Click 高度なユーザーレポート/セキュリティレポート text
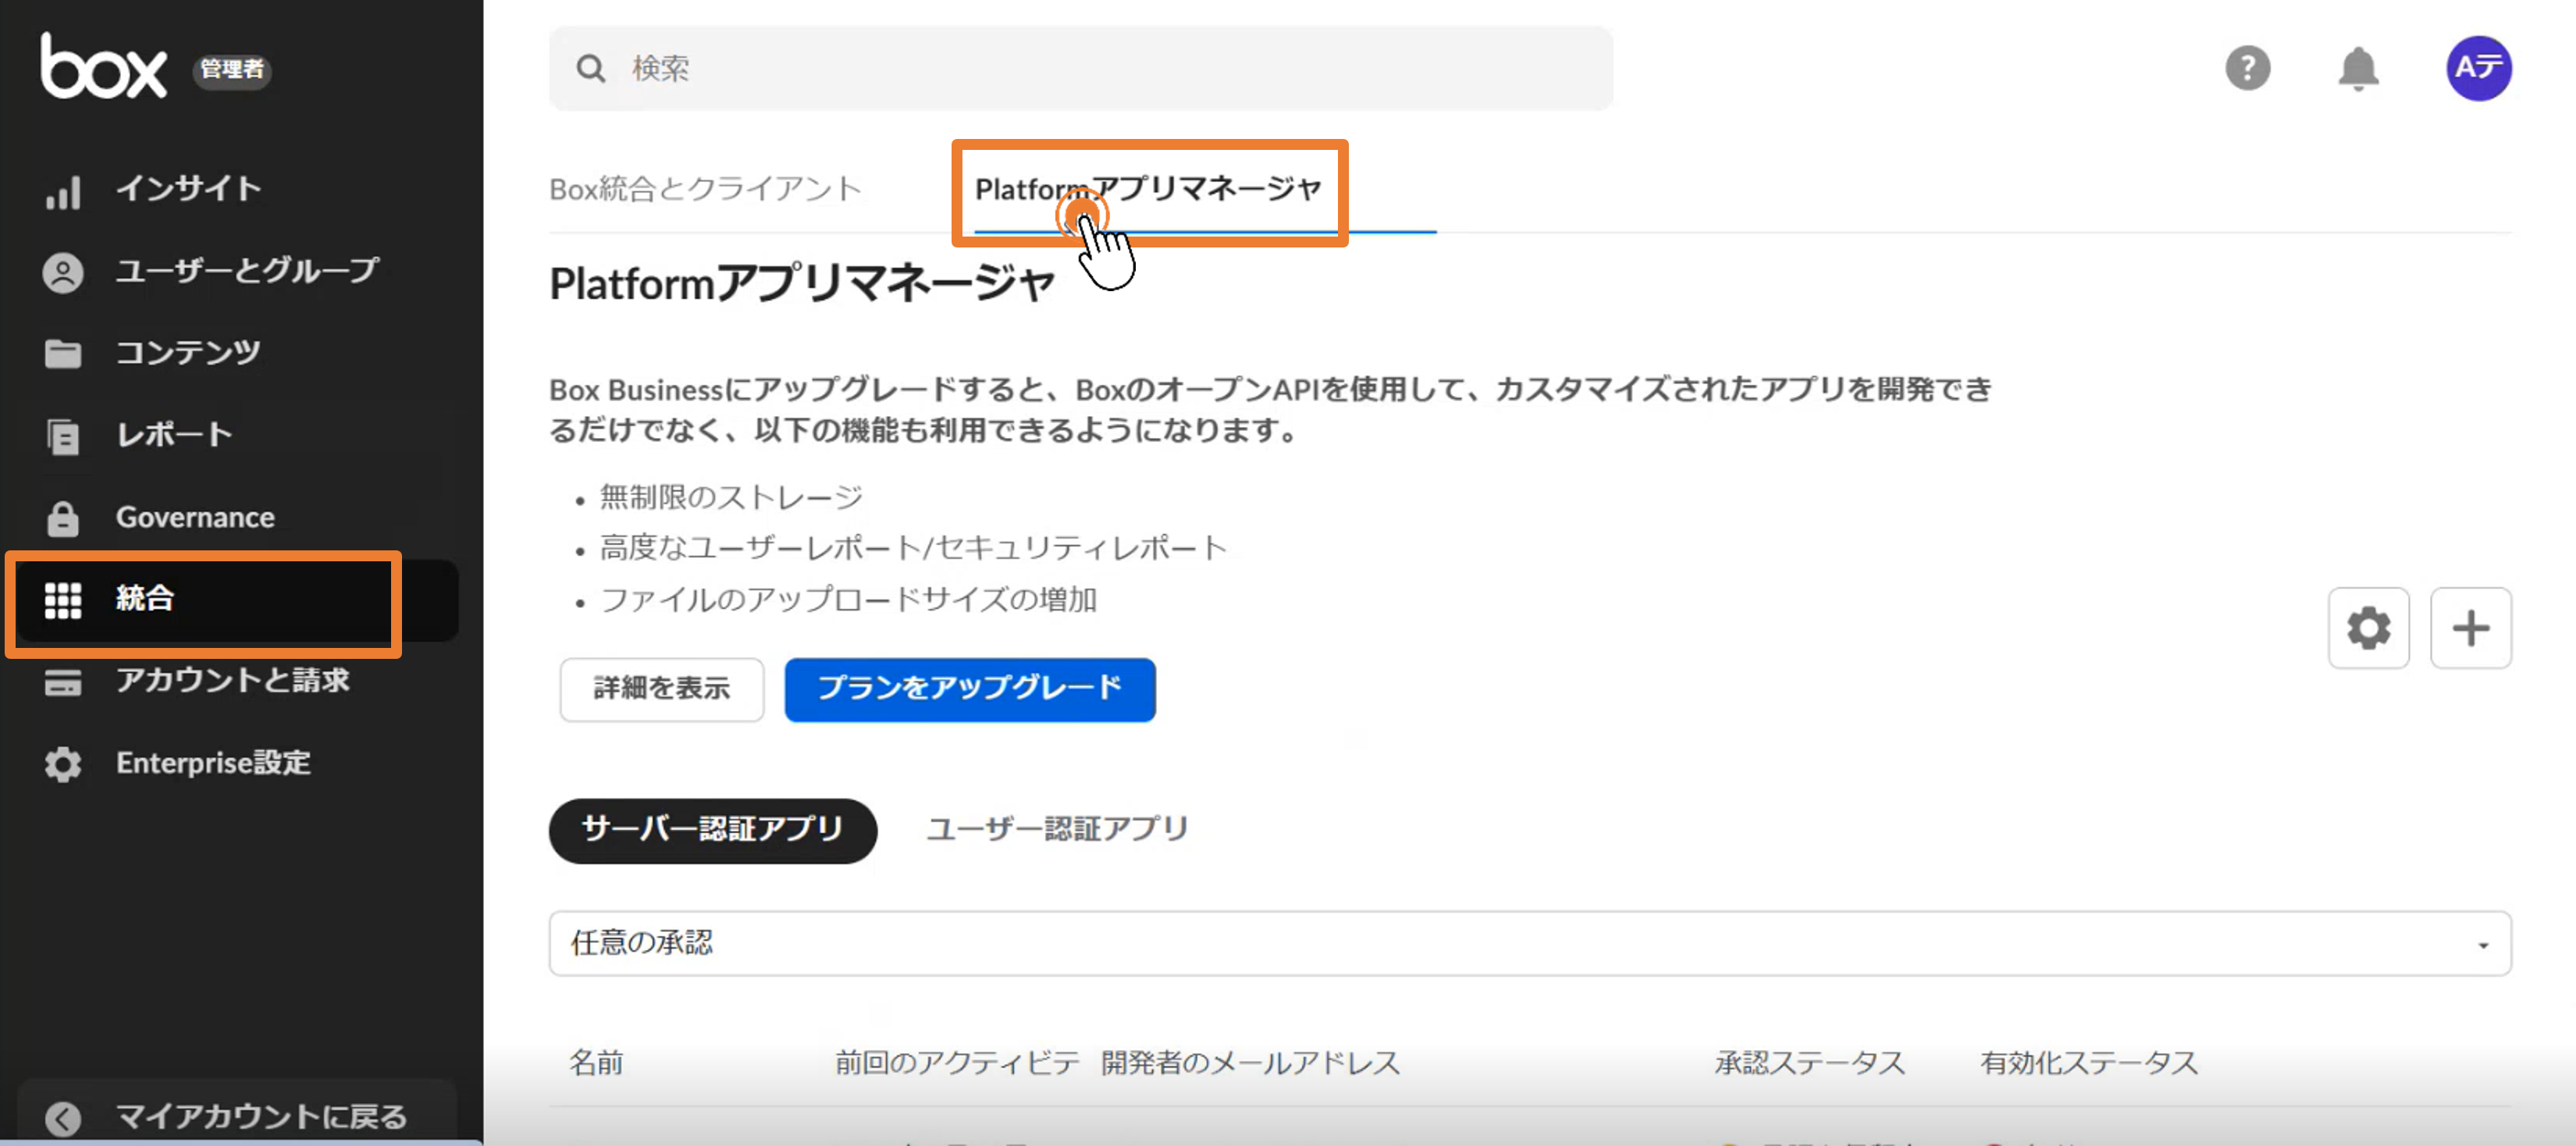Screen dimensions: 2576x1146 912,548
